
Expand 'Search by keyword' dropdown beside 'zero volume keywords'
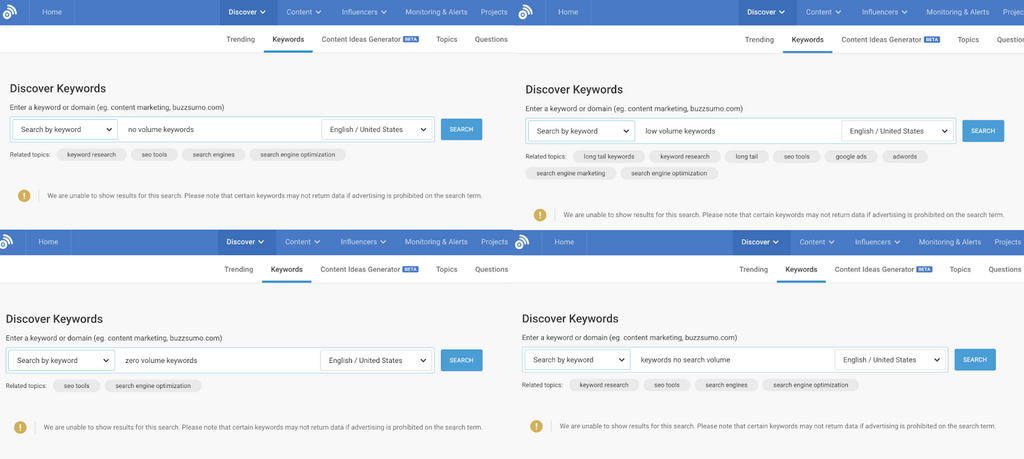[x=62, y=360]
